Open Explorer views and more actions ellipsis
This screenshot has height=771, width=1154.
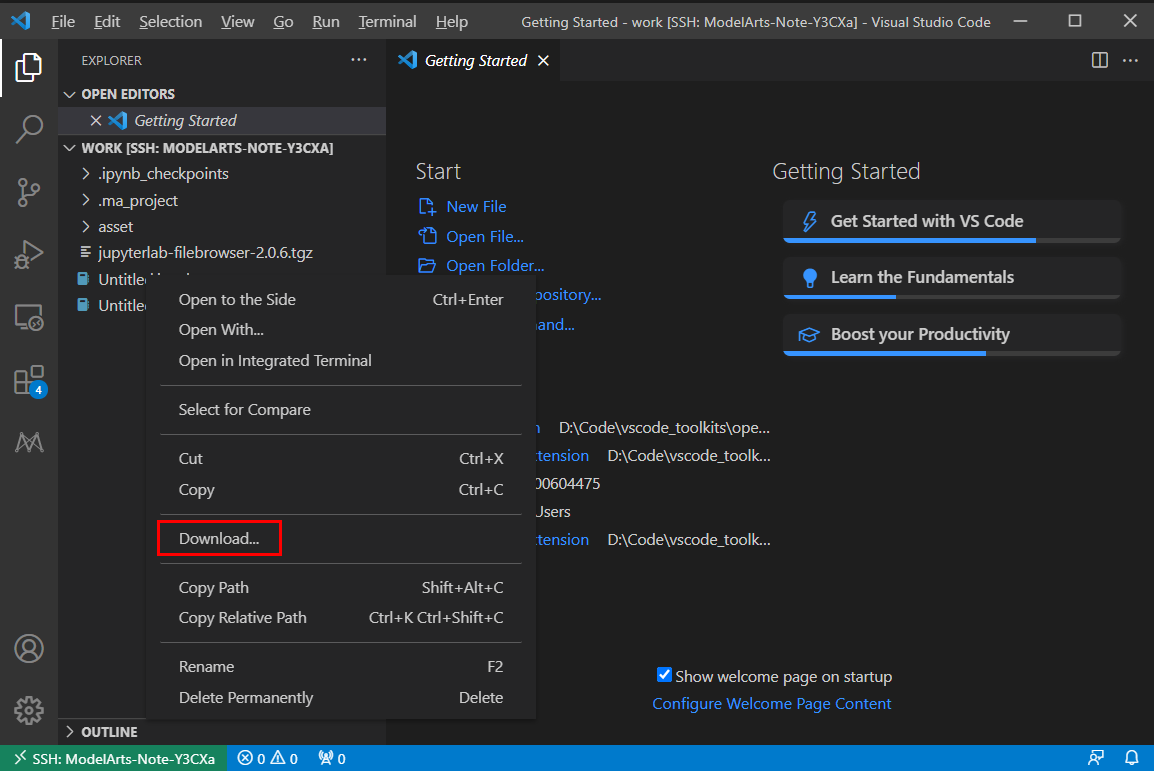click(358, 60)
